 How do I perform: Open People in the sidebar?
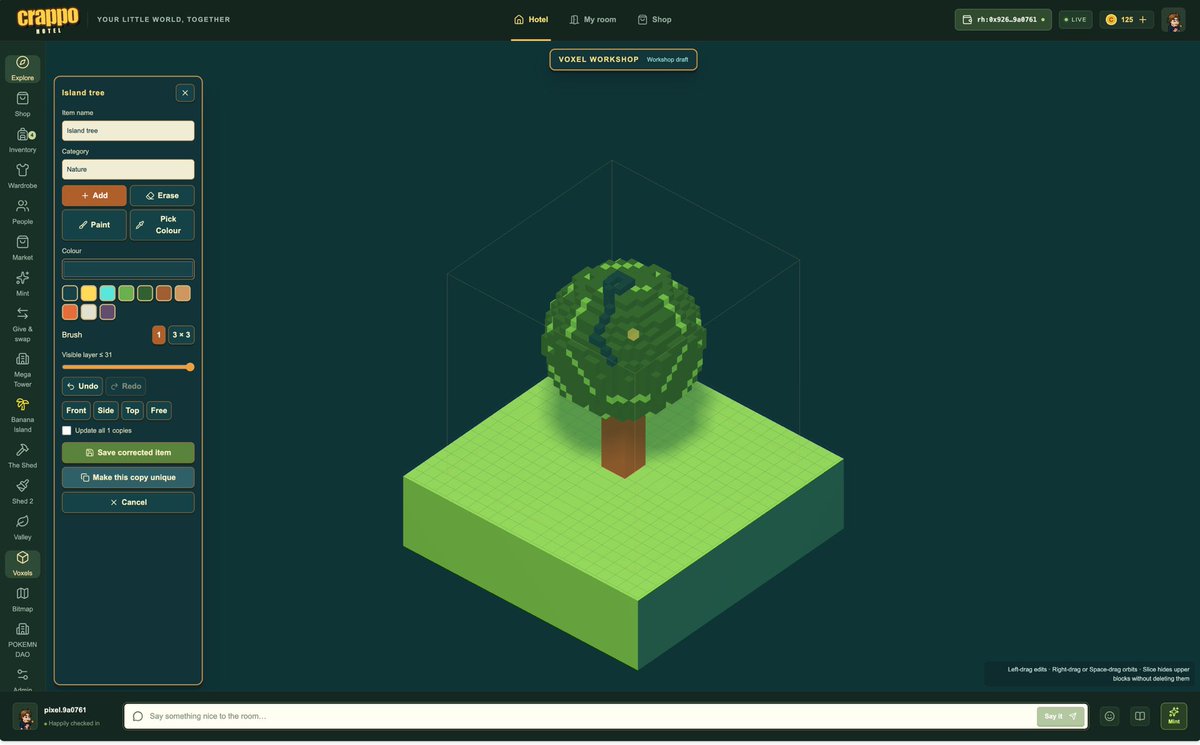22,213
